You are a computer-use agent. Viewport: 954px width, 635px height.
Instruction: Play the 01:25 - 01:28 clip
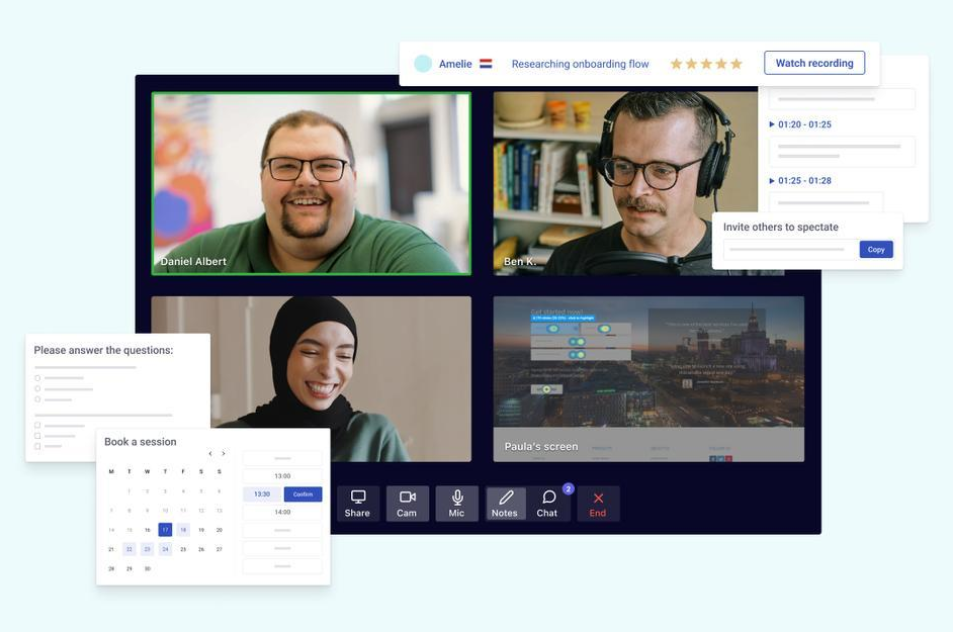click(x=771, y=181)
